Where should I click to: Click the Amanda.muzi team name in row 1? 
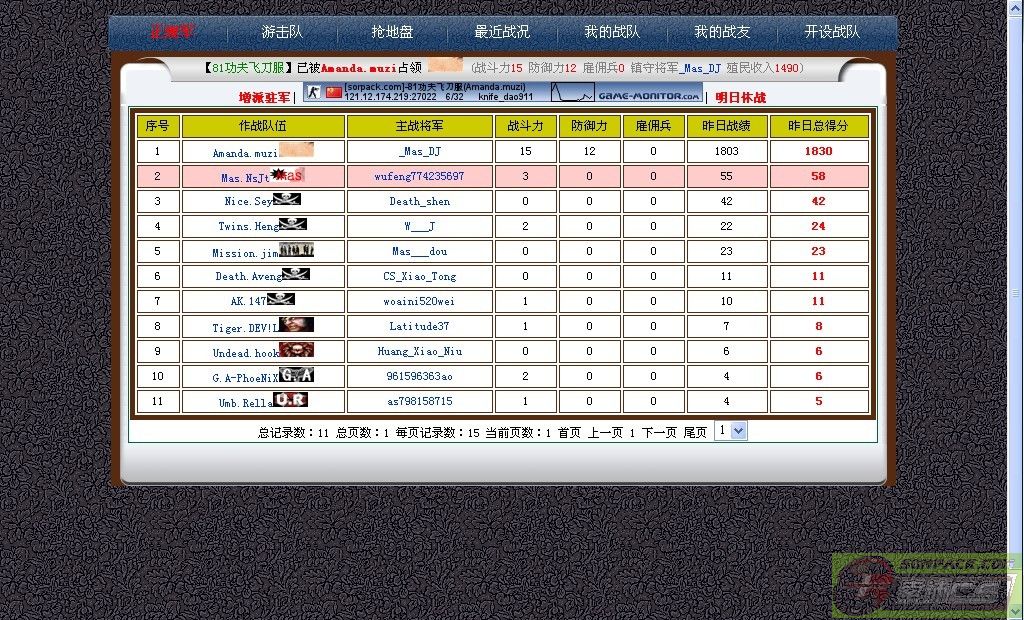245,153
